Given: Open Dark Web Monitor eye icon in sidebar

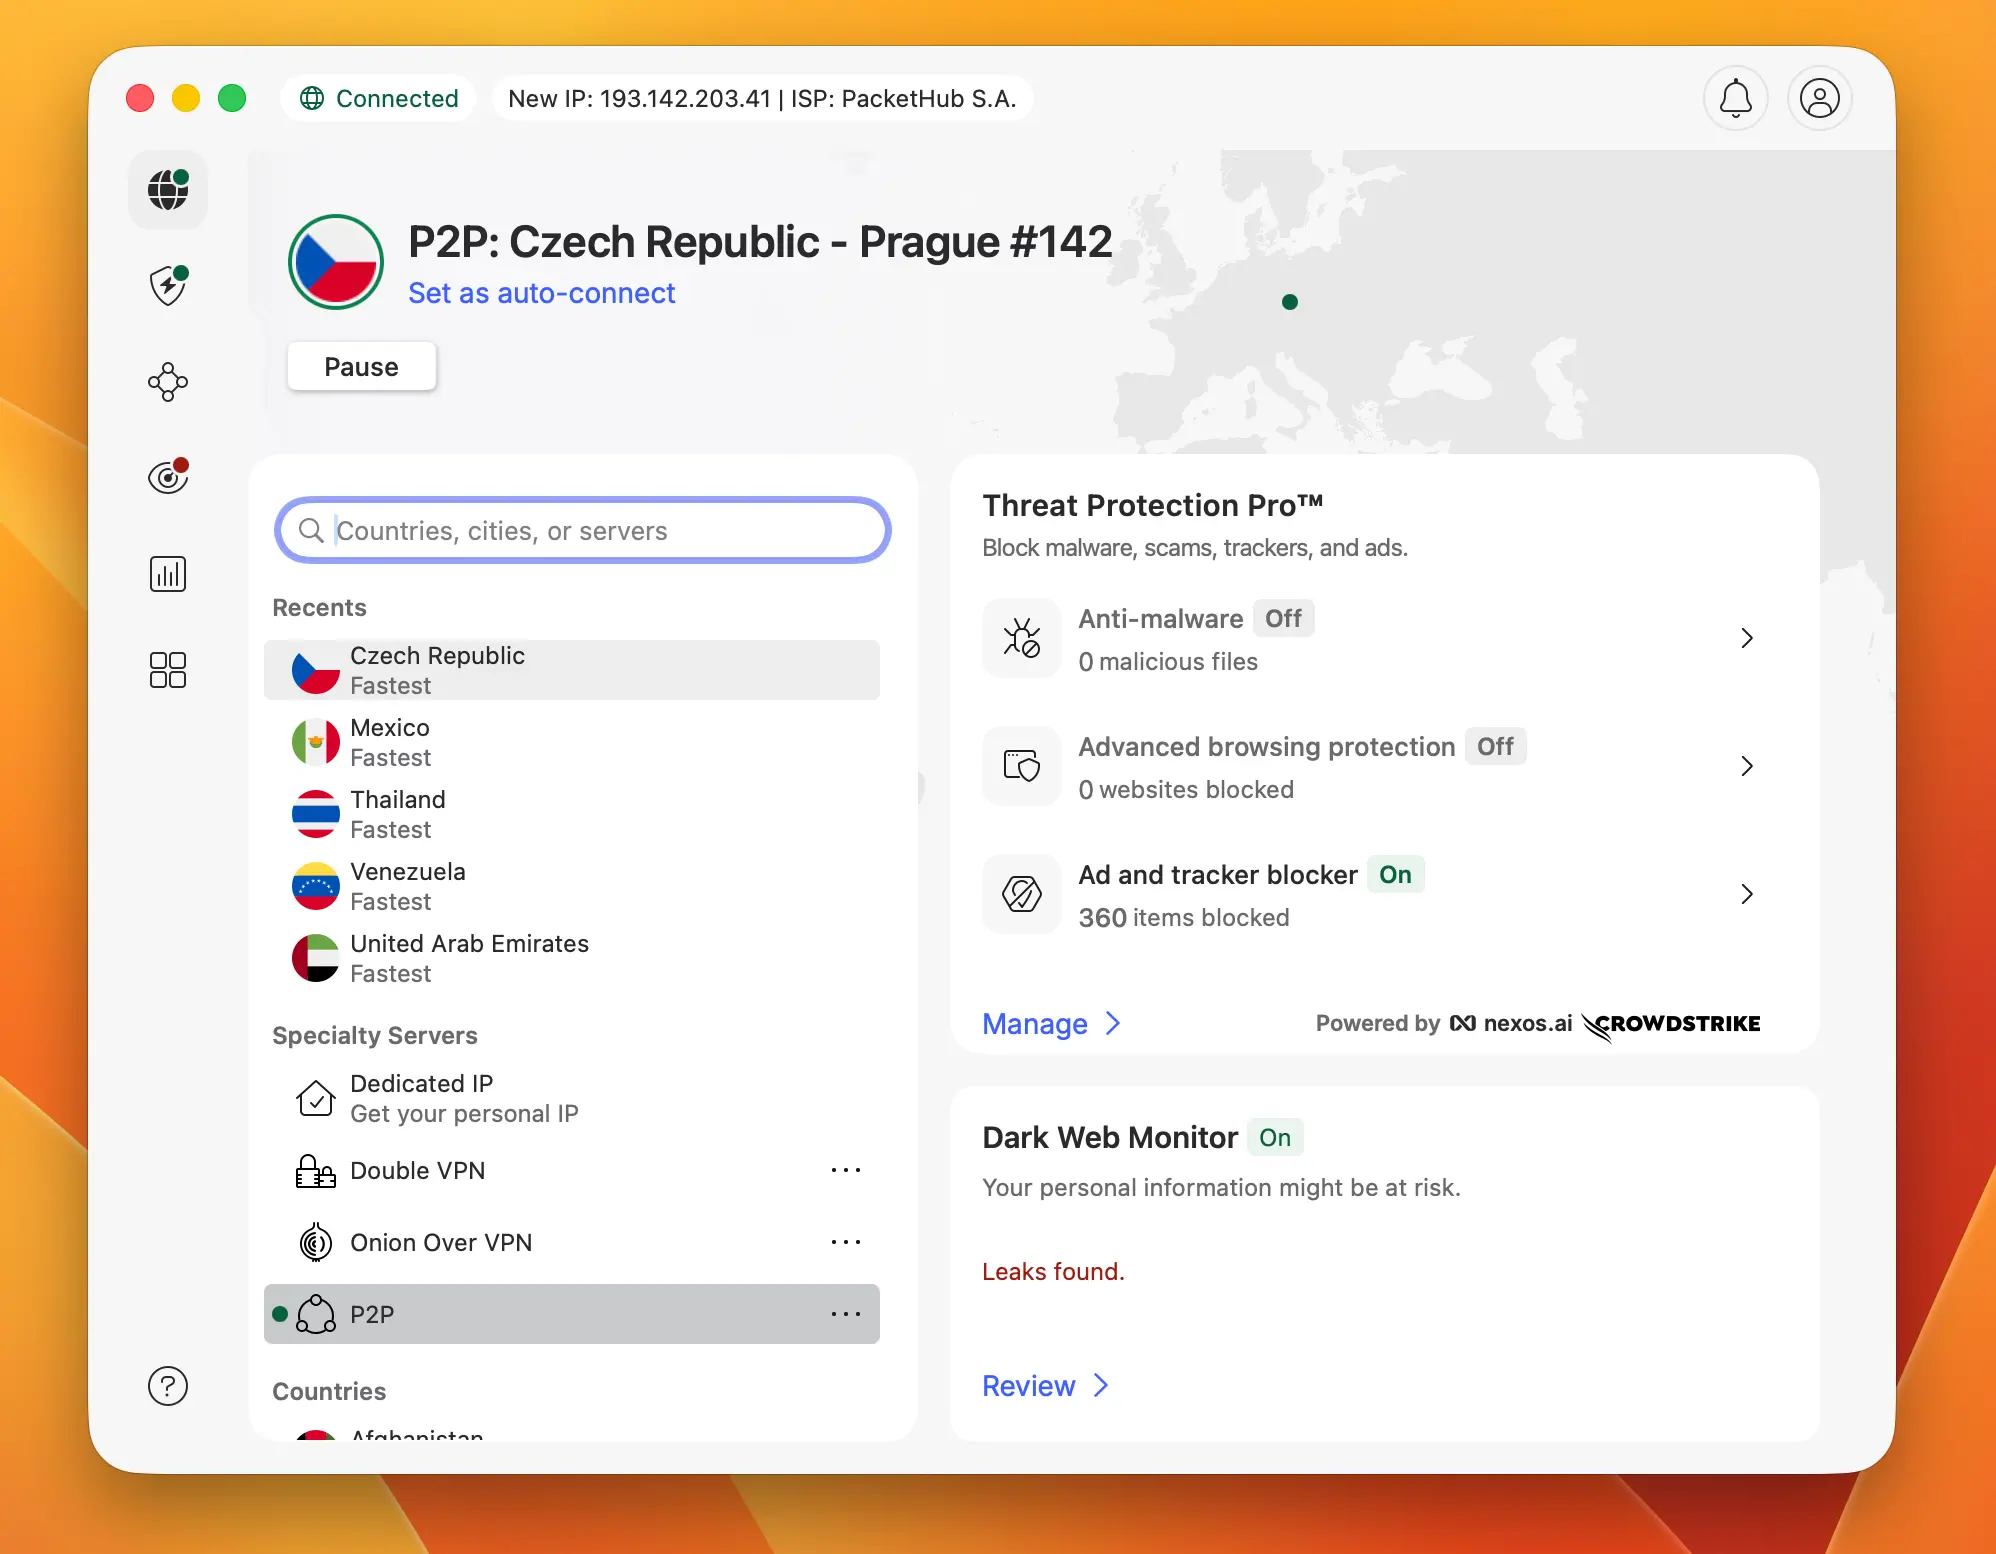Looking at the screenshot, I should [x=168, y=477].
